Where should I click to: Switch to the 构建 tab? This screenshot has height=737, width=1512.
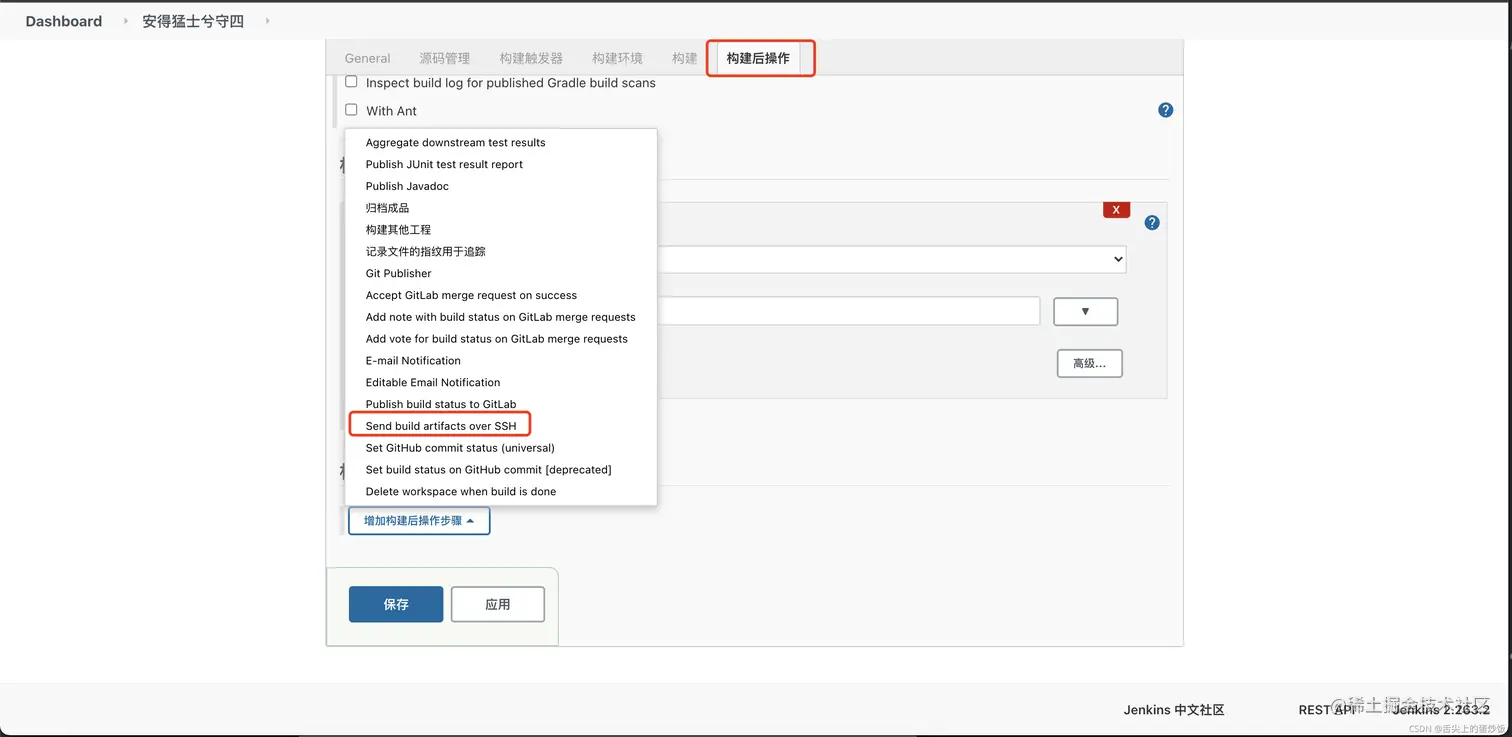click(x=684, y=58)
